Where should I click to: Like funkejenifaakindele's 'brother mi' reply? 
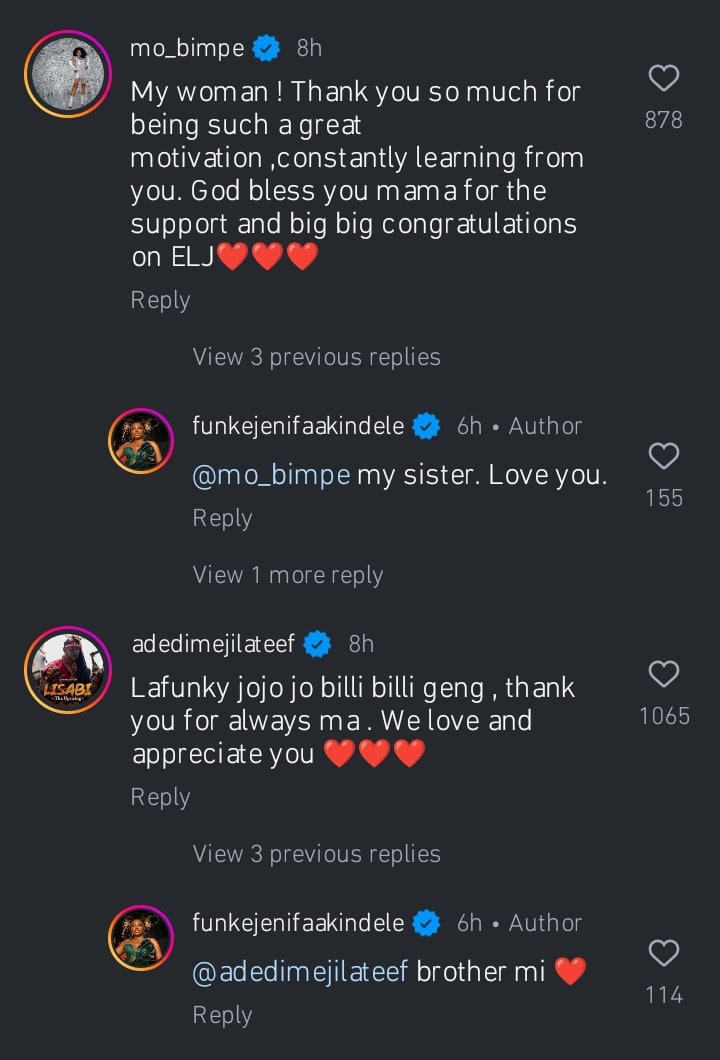click(664, 953)
